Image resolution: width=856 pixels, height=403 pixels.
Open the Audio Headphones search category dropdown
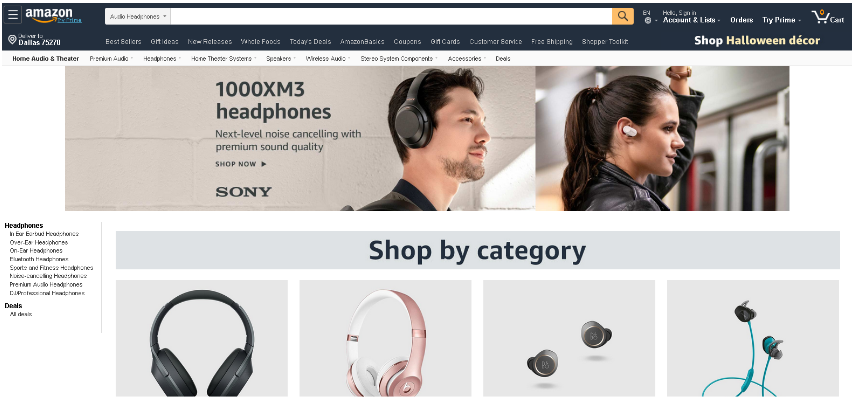[138, 16]
